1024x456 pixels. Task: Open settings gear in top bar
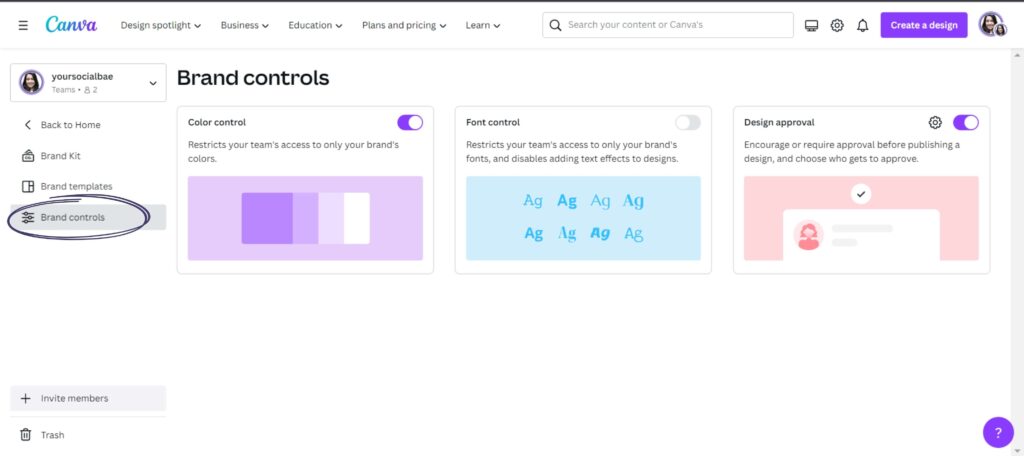coord(837,25)
